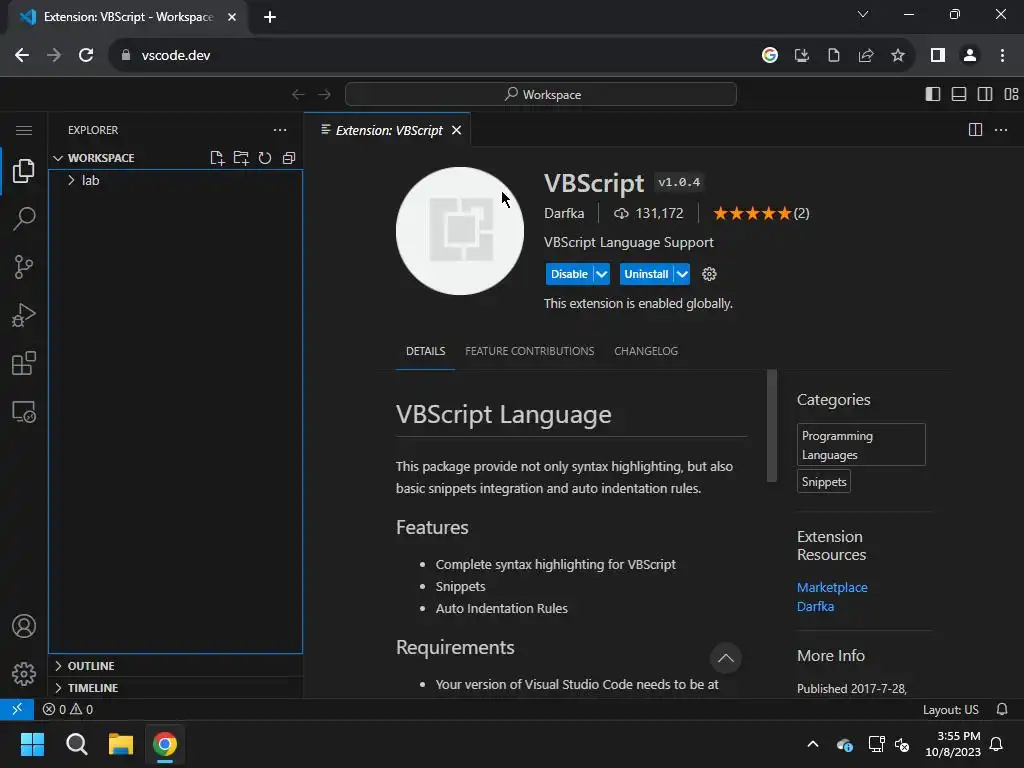The image size is (1024, 768).
Task: Click the Workspace command center search box
Action: (x=541, y=94)
